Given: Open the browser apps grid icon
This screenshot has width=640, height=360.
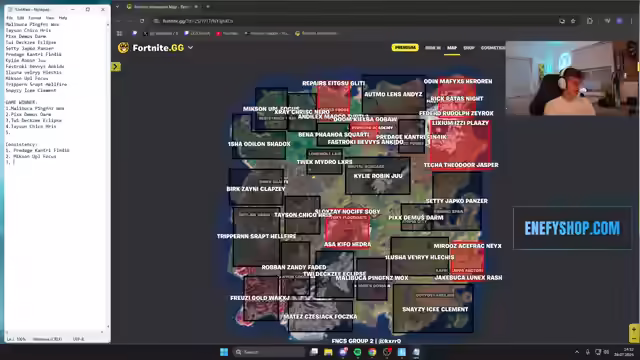Looking at the screenshot, I should click(x=119, y=33).
